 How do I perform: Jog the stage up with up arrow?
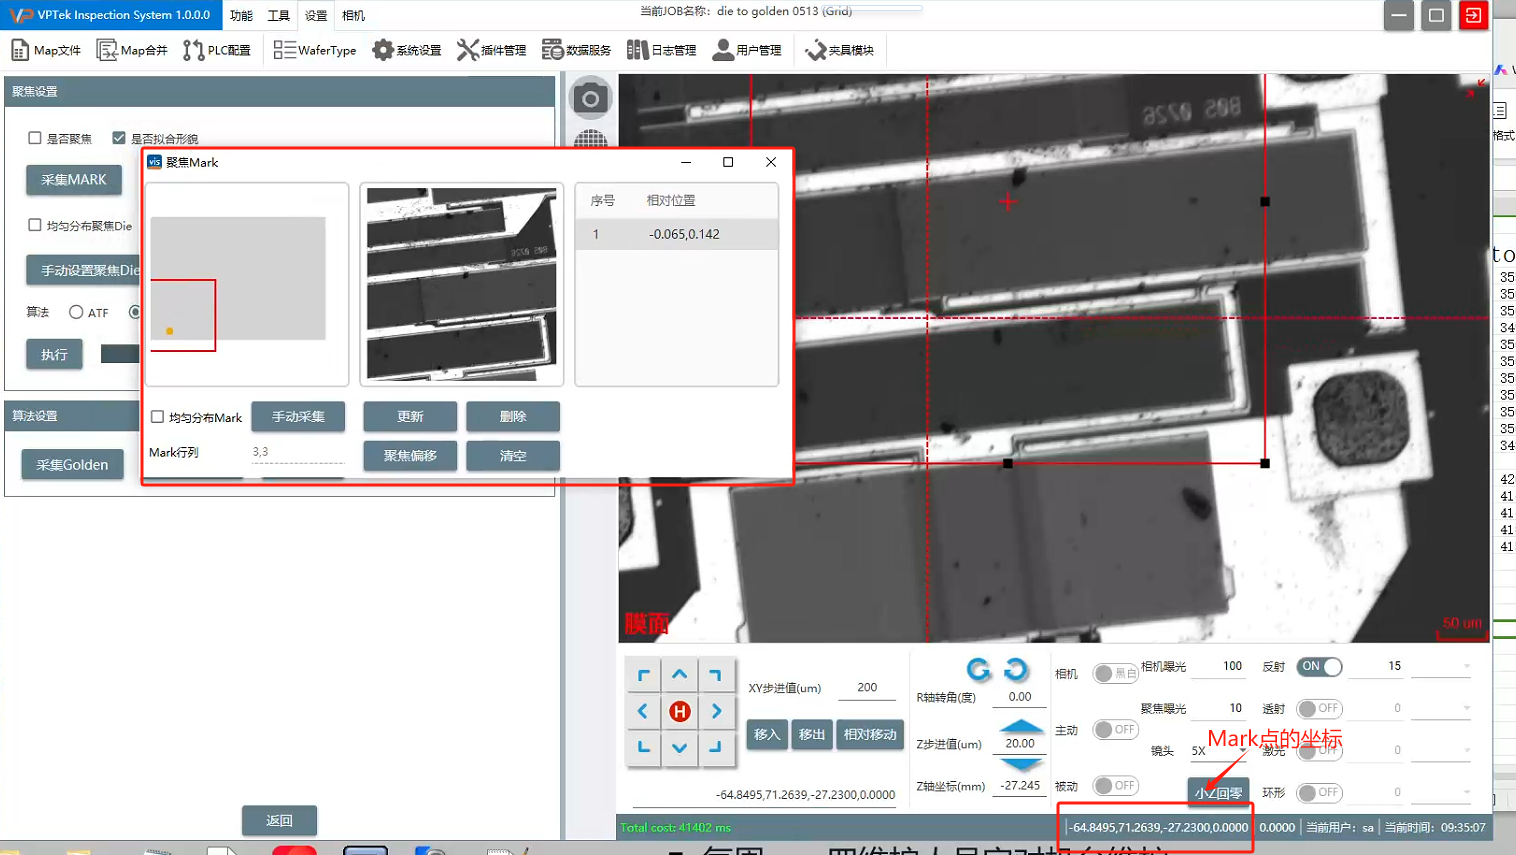[680, 675]
